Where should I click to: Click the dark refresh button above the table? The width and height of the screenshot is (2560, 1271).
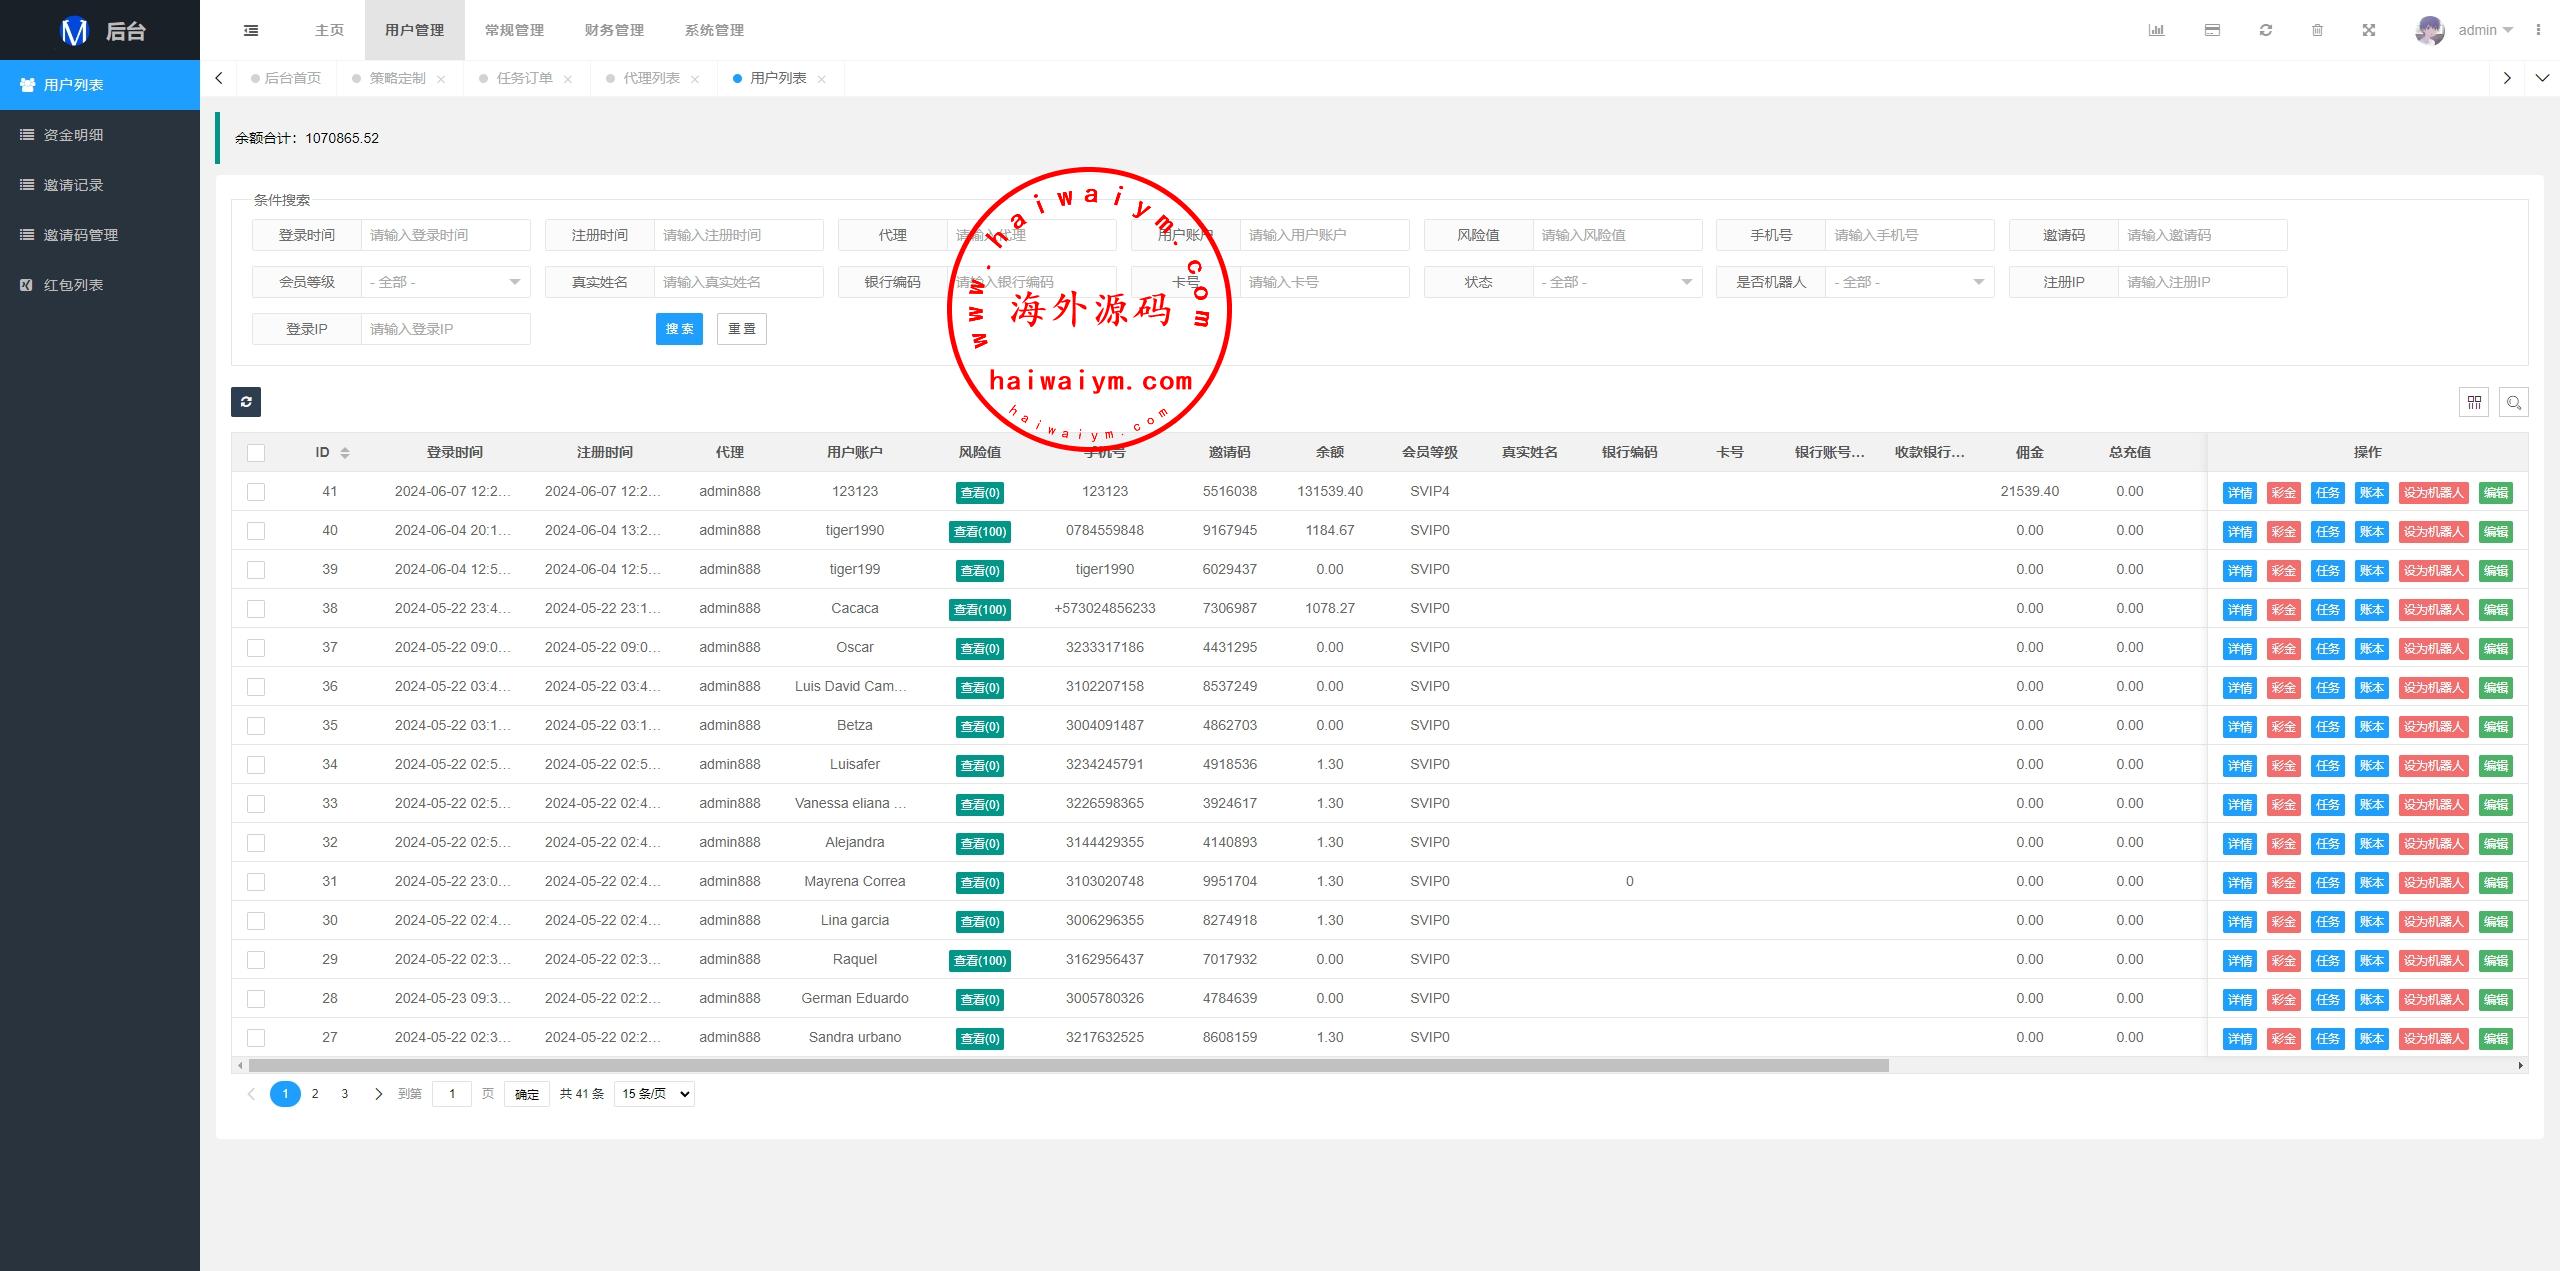click(246, 402)
